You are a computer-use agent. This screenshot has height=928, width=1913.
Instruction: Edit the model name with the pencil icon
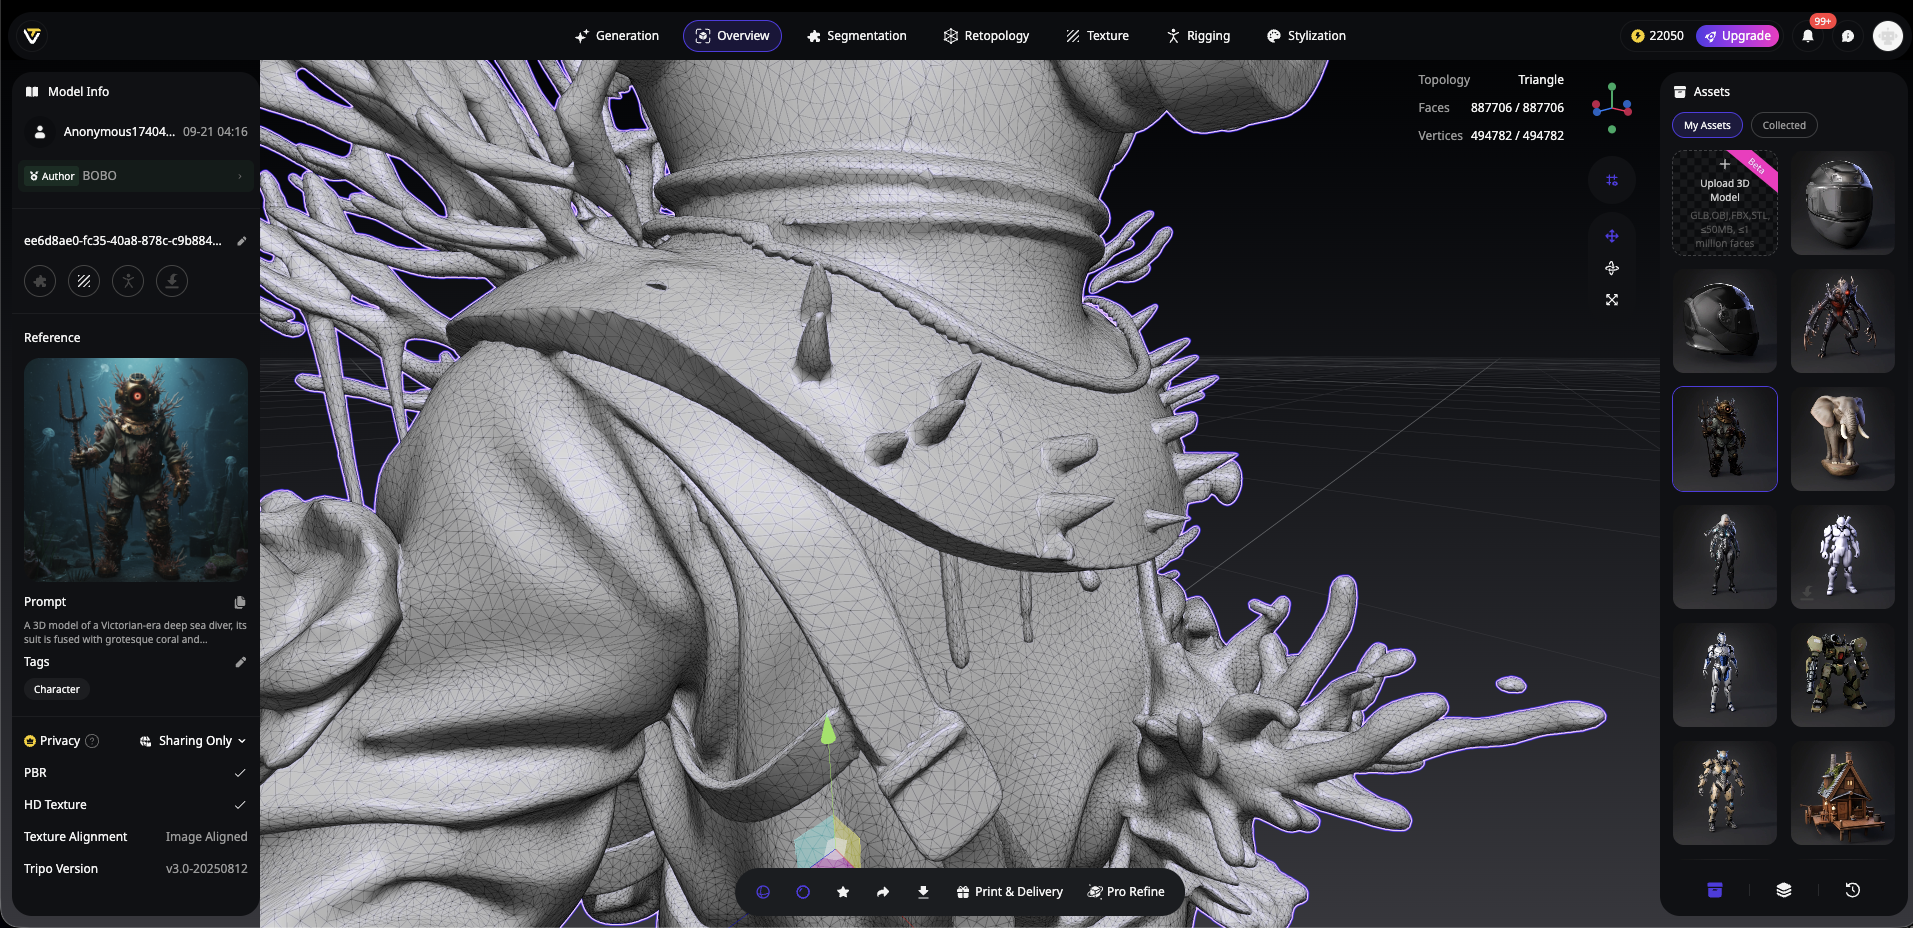click(x=241, y=241)
